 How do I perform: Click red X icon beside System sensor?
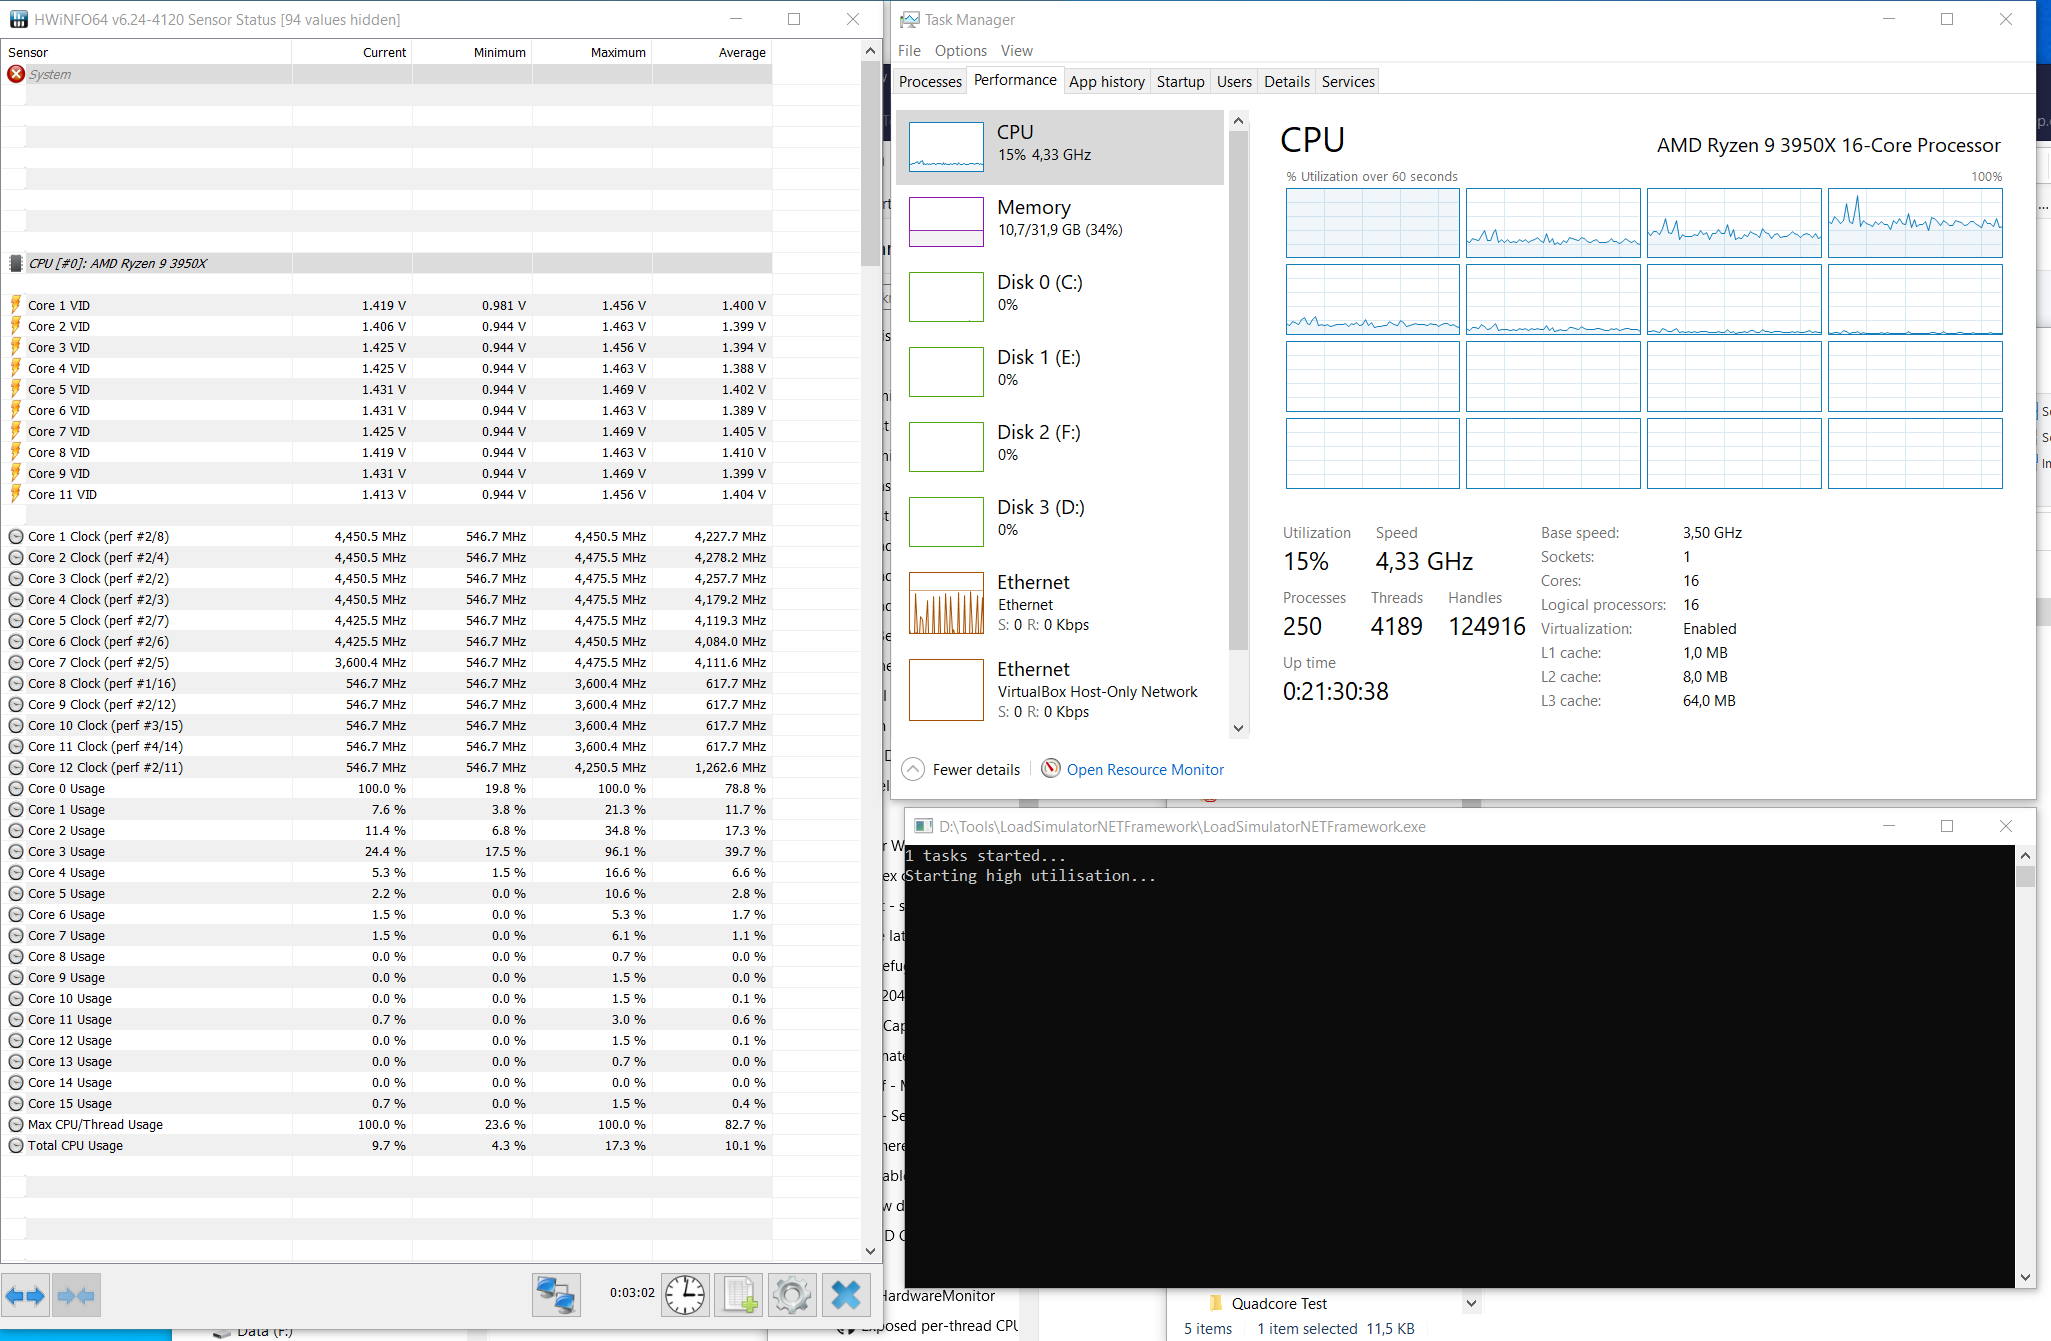pos(16,74)
